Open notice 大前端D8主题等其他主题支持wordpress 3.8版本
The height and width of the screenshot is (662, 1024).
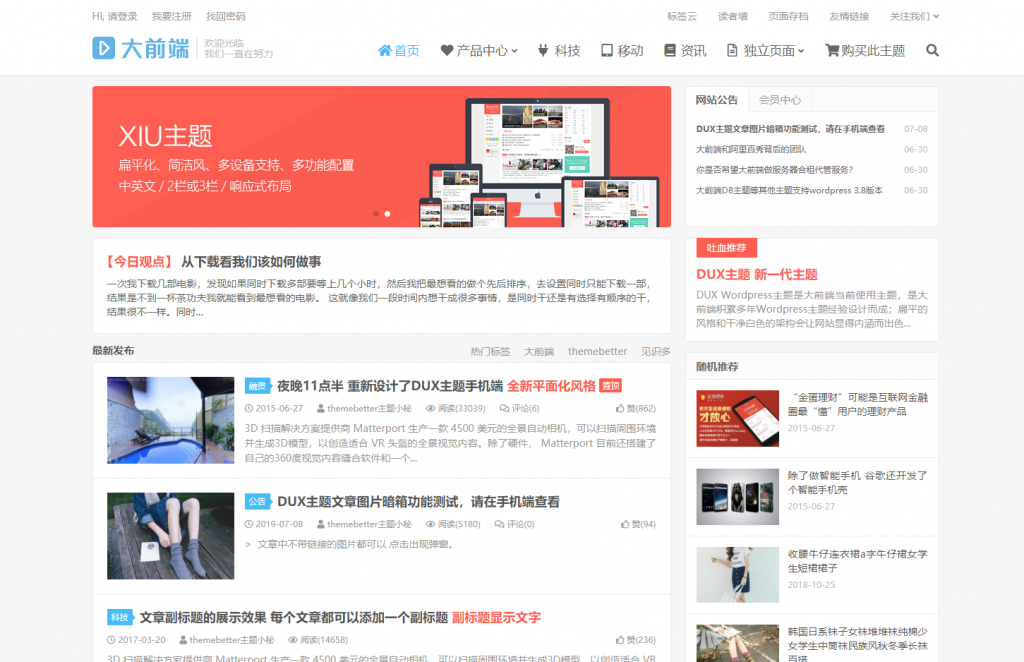click(x=789, y=191)
